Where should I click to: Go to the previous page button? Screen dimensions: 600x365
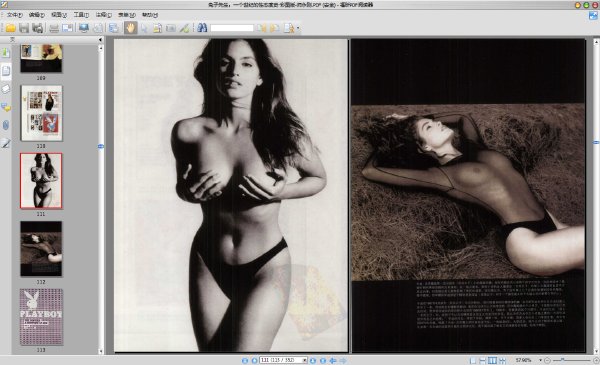click(254, 360)
